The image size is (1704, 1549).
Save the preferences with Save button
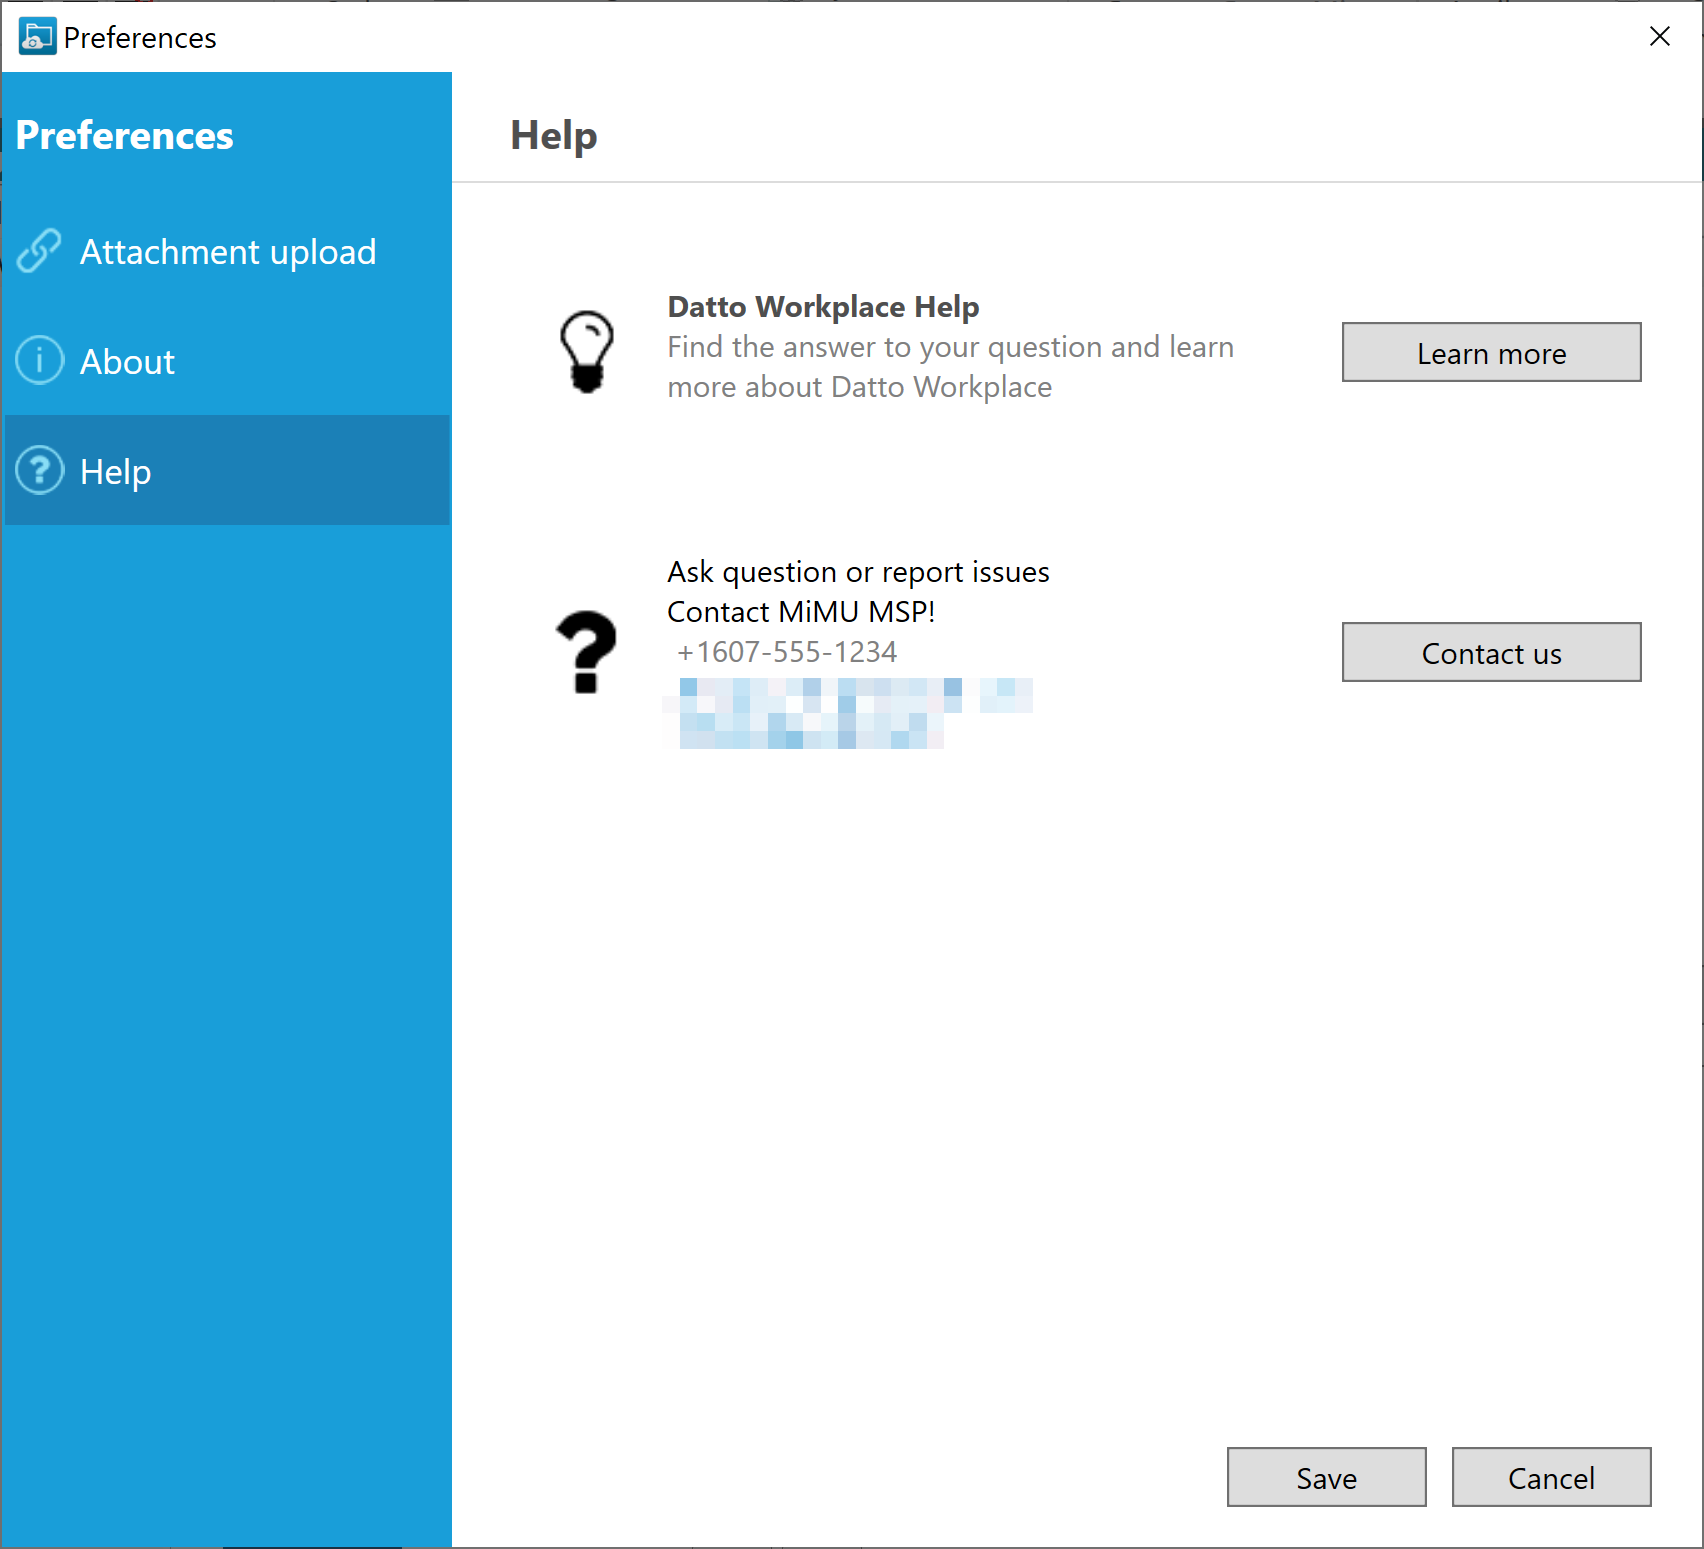click(1326, 1477)
